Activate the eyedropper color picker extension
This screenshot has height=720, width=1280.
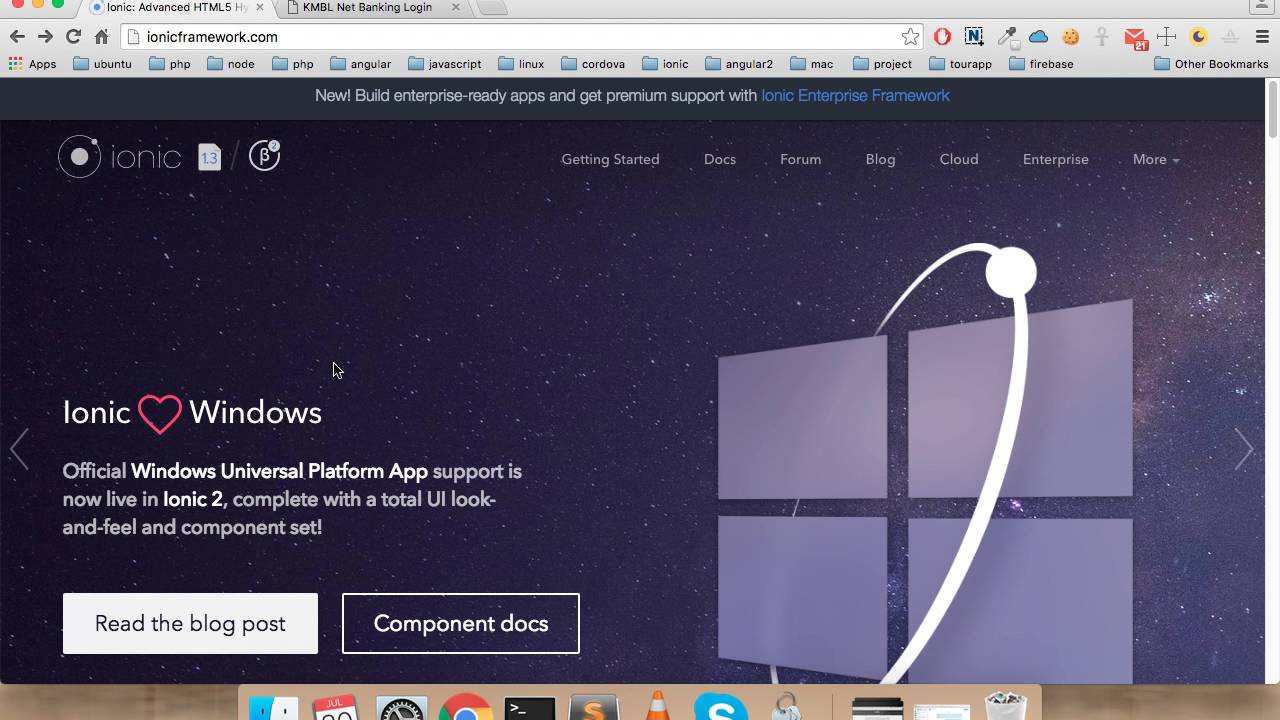coord(1007,37)
